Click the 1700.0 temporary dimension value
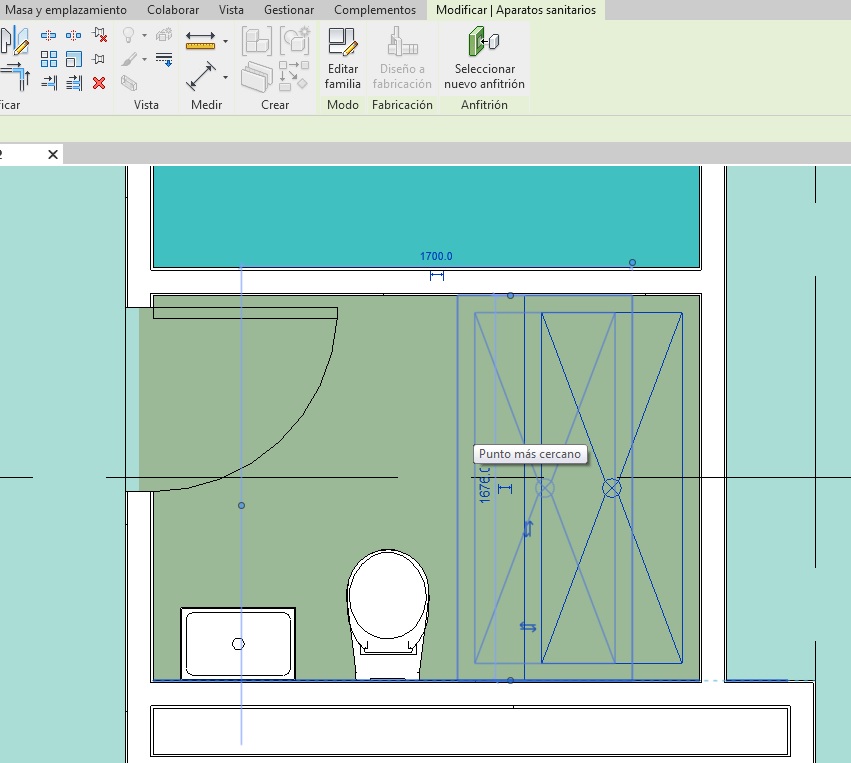 tap(436, 257)
